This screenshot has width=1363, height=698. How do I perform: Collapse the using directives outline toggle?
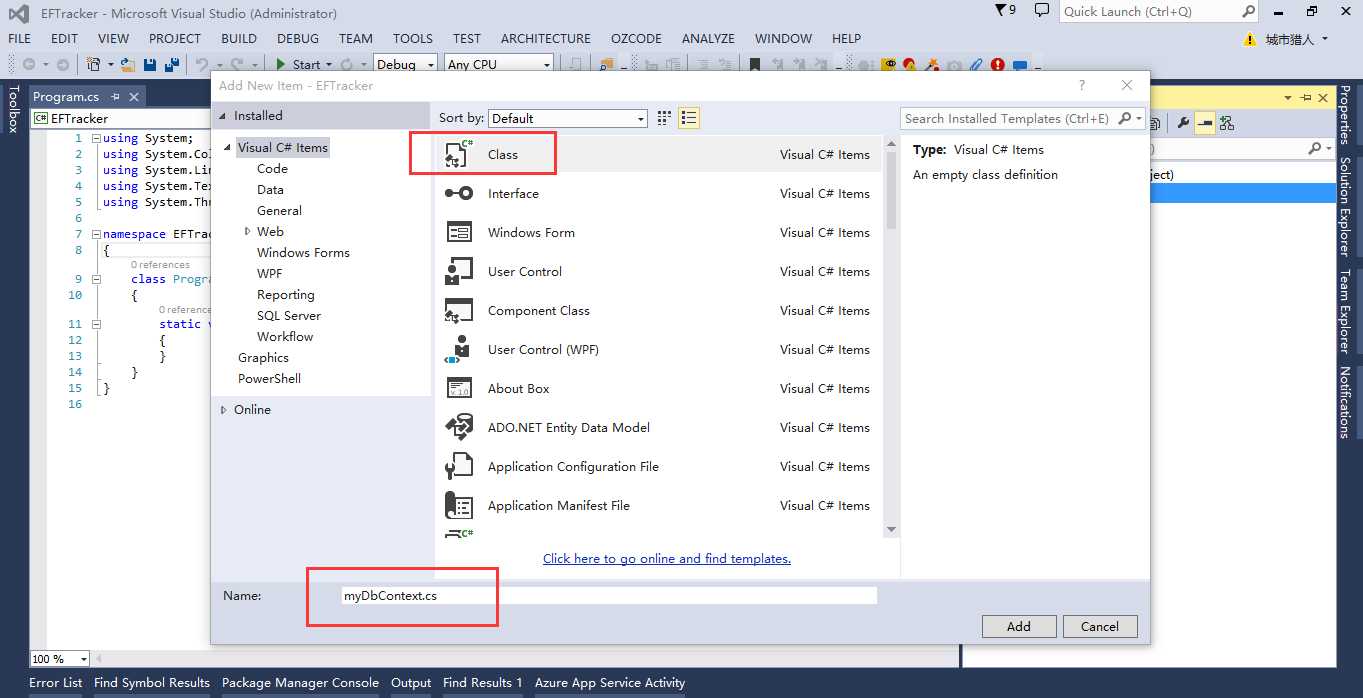click(x=96, y=138)
